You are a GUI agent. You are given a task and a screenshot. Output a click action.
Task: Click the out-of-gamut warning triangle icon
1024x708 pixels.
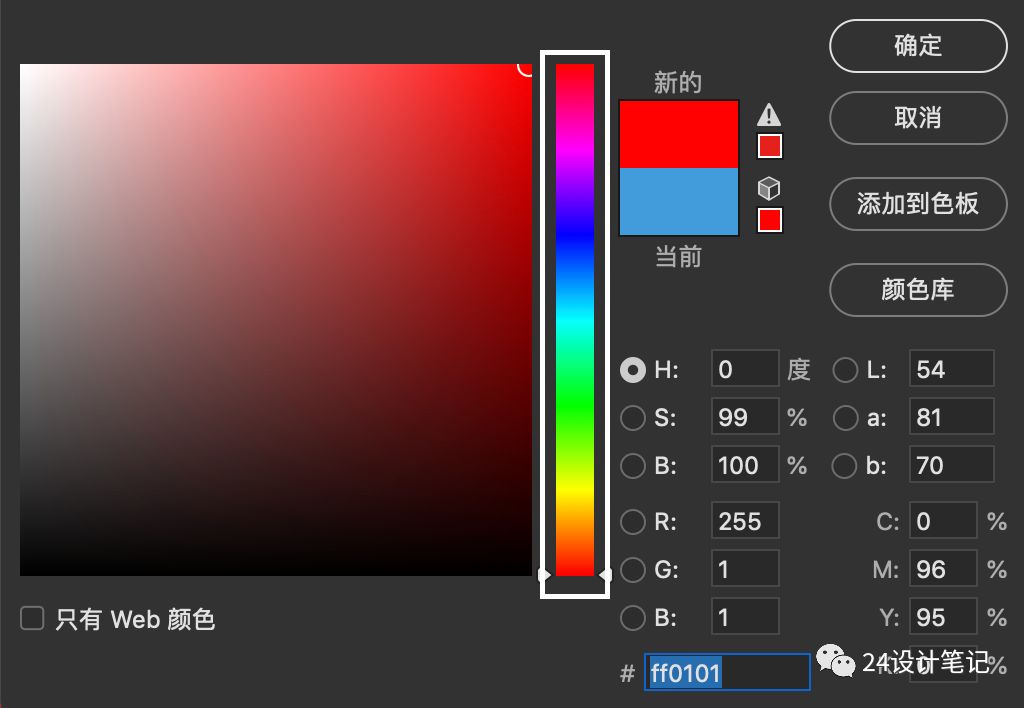click(768, 114)
